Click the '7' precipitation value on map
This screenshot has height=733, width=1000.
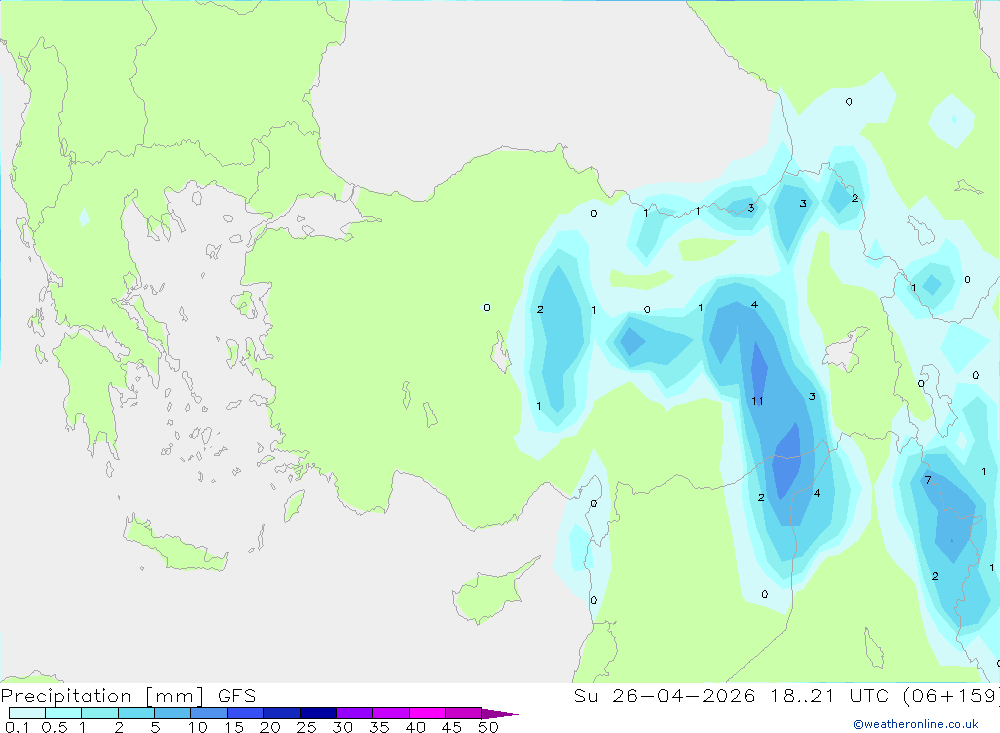(x=928, y=480)
